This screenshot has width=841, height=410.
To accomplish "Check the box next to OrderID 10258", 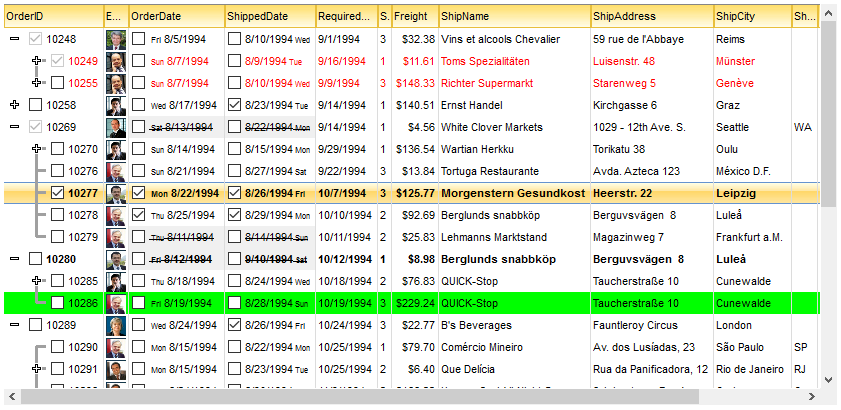I will click(36, 105).
